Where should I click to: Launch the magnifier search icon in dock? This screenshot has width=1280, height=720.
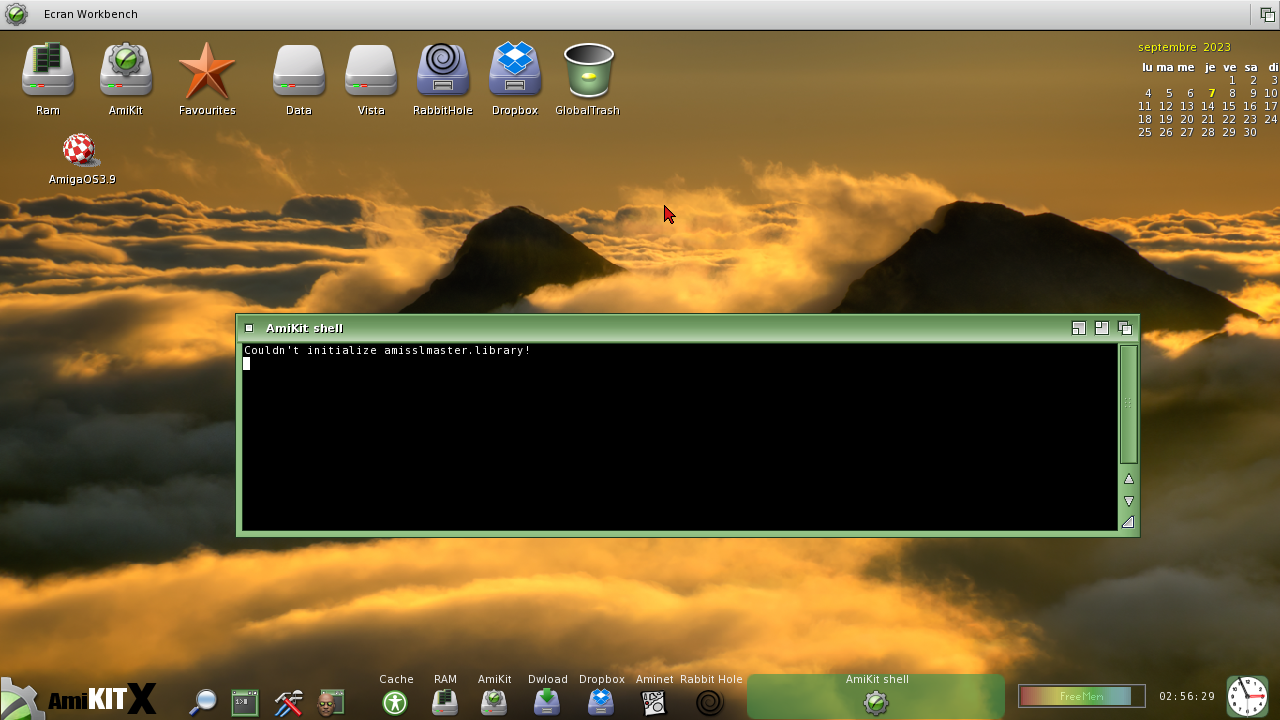pos(203,702)
